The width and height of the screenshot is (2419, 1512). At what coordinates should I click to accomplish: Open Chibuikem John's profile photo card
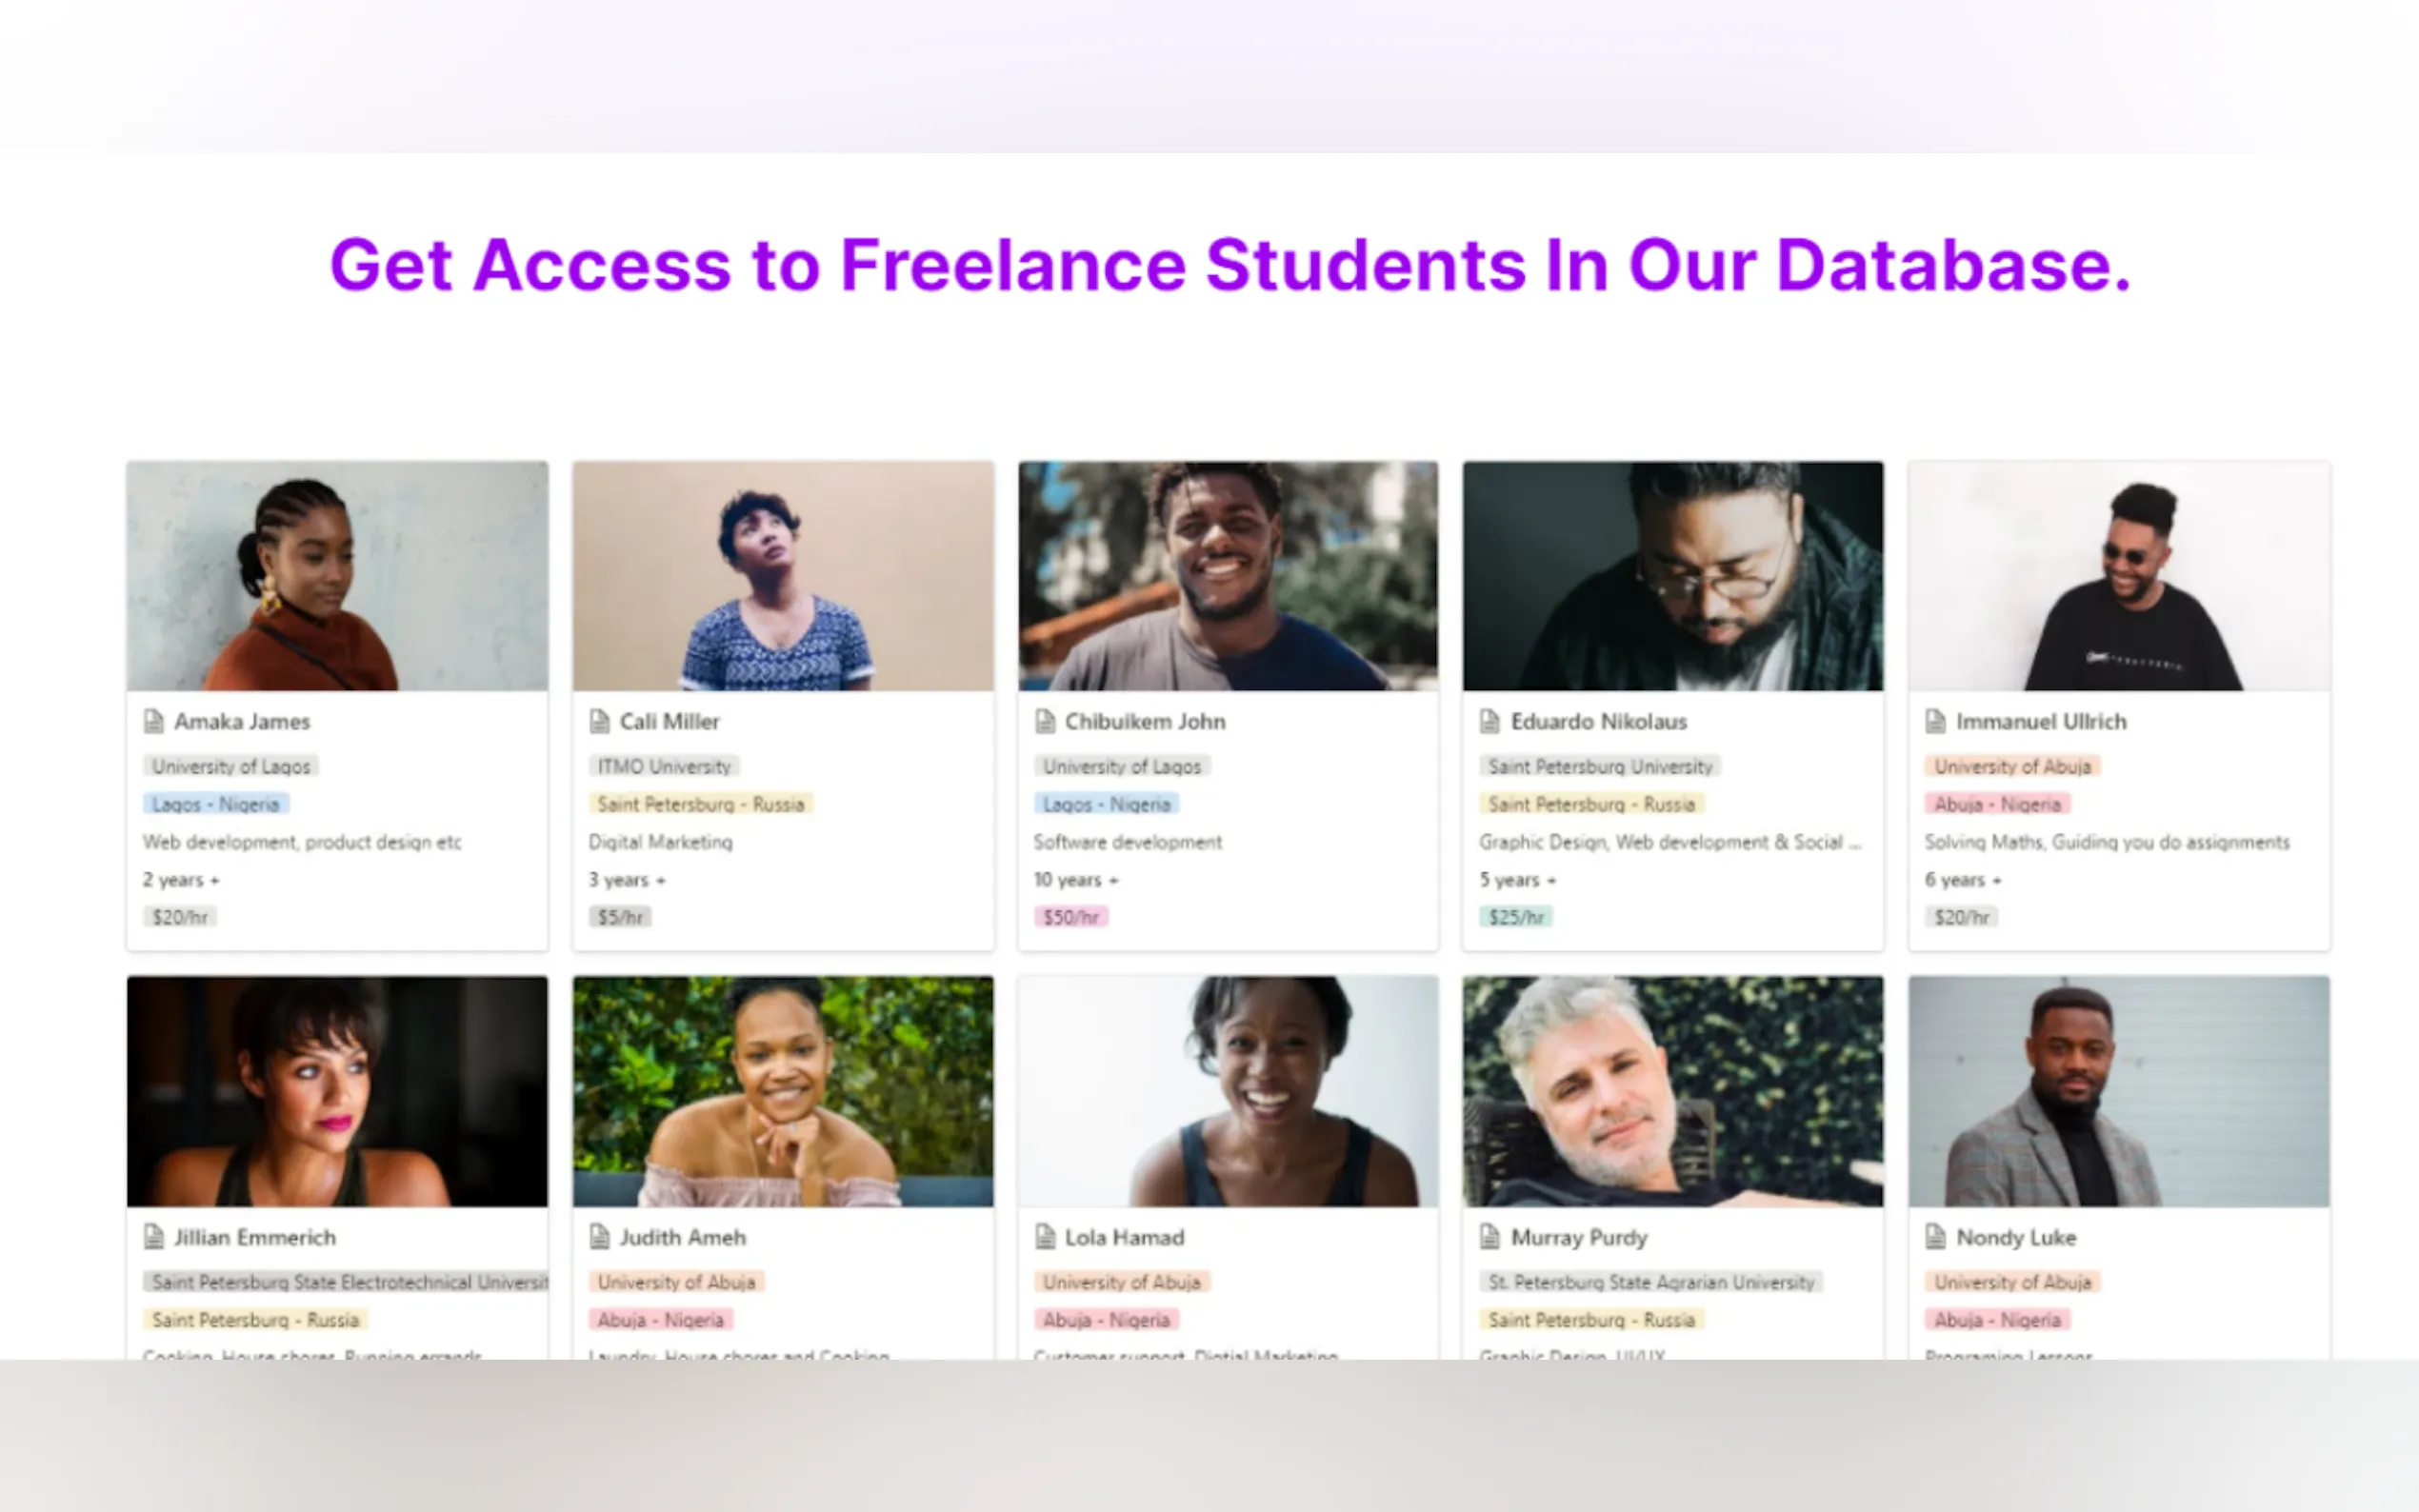point(1228,576)
